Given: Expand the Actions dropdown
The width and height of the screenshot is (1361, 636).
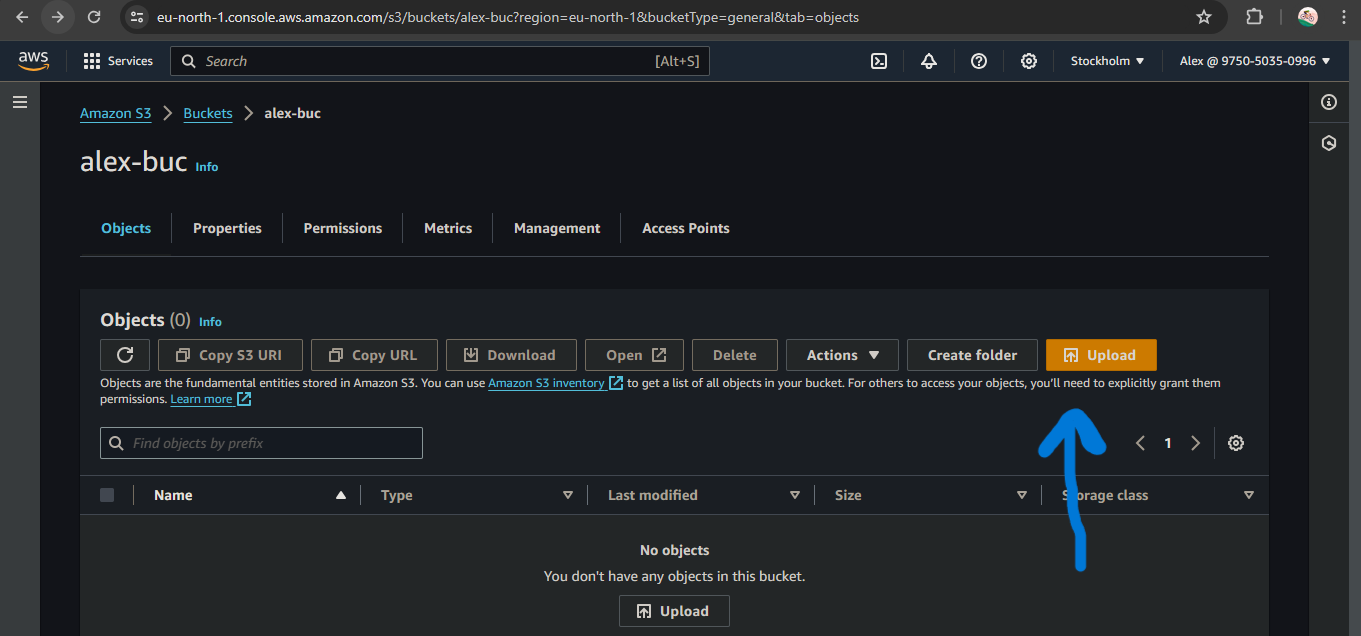Looking at the screenshot, I should point(842,355).
